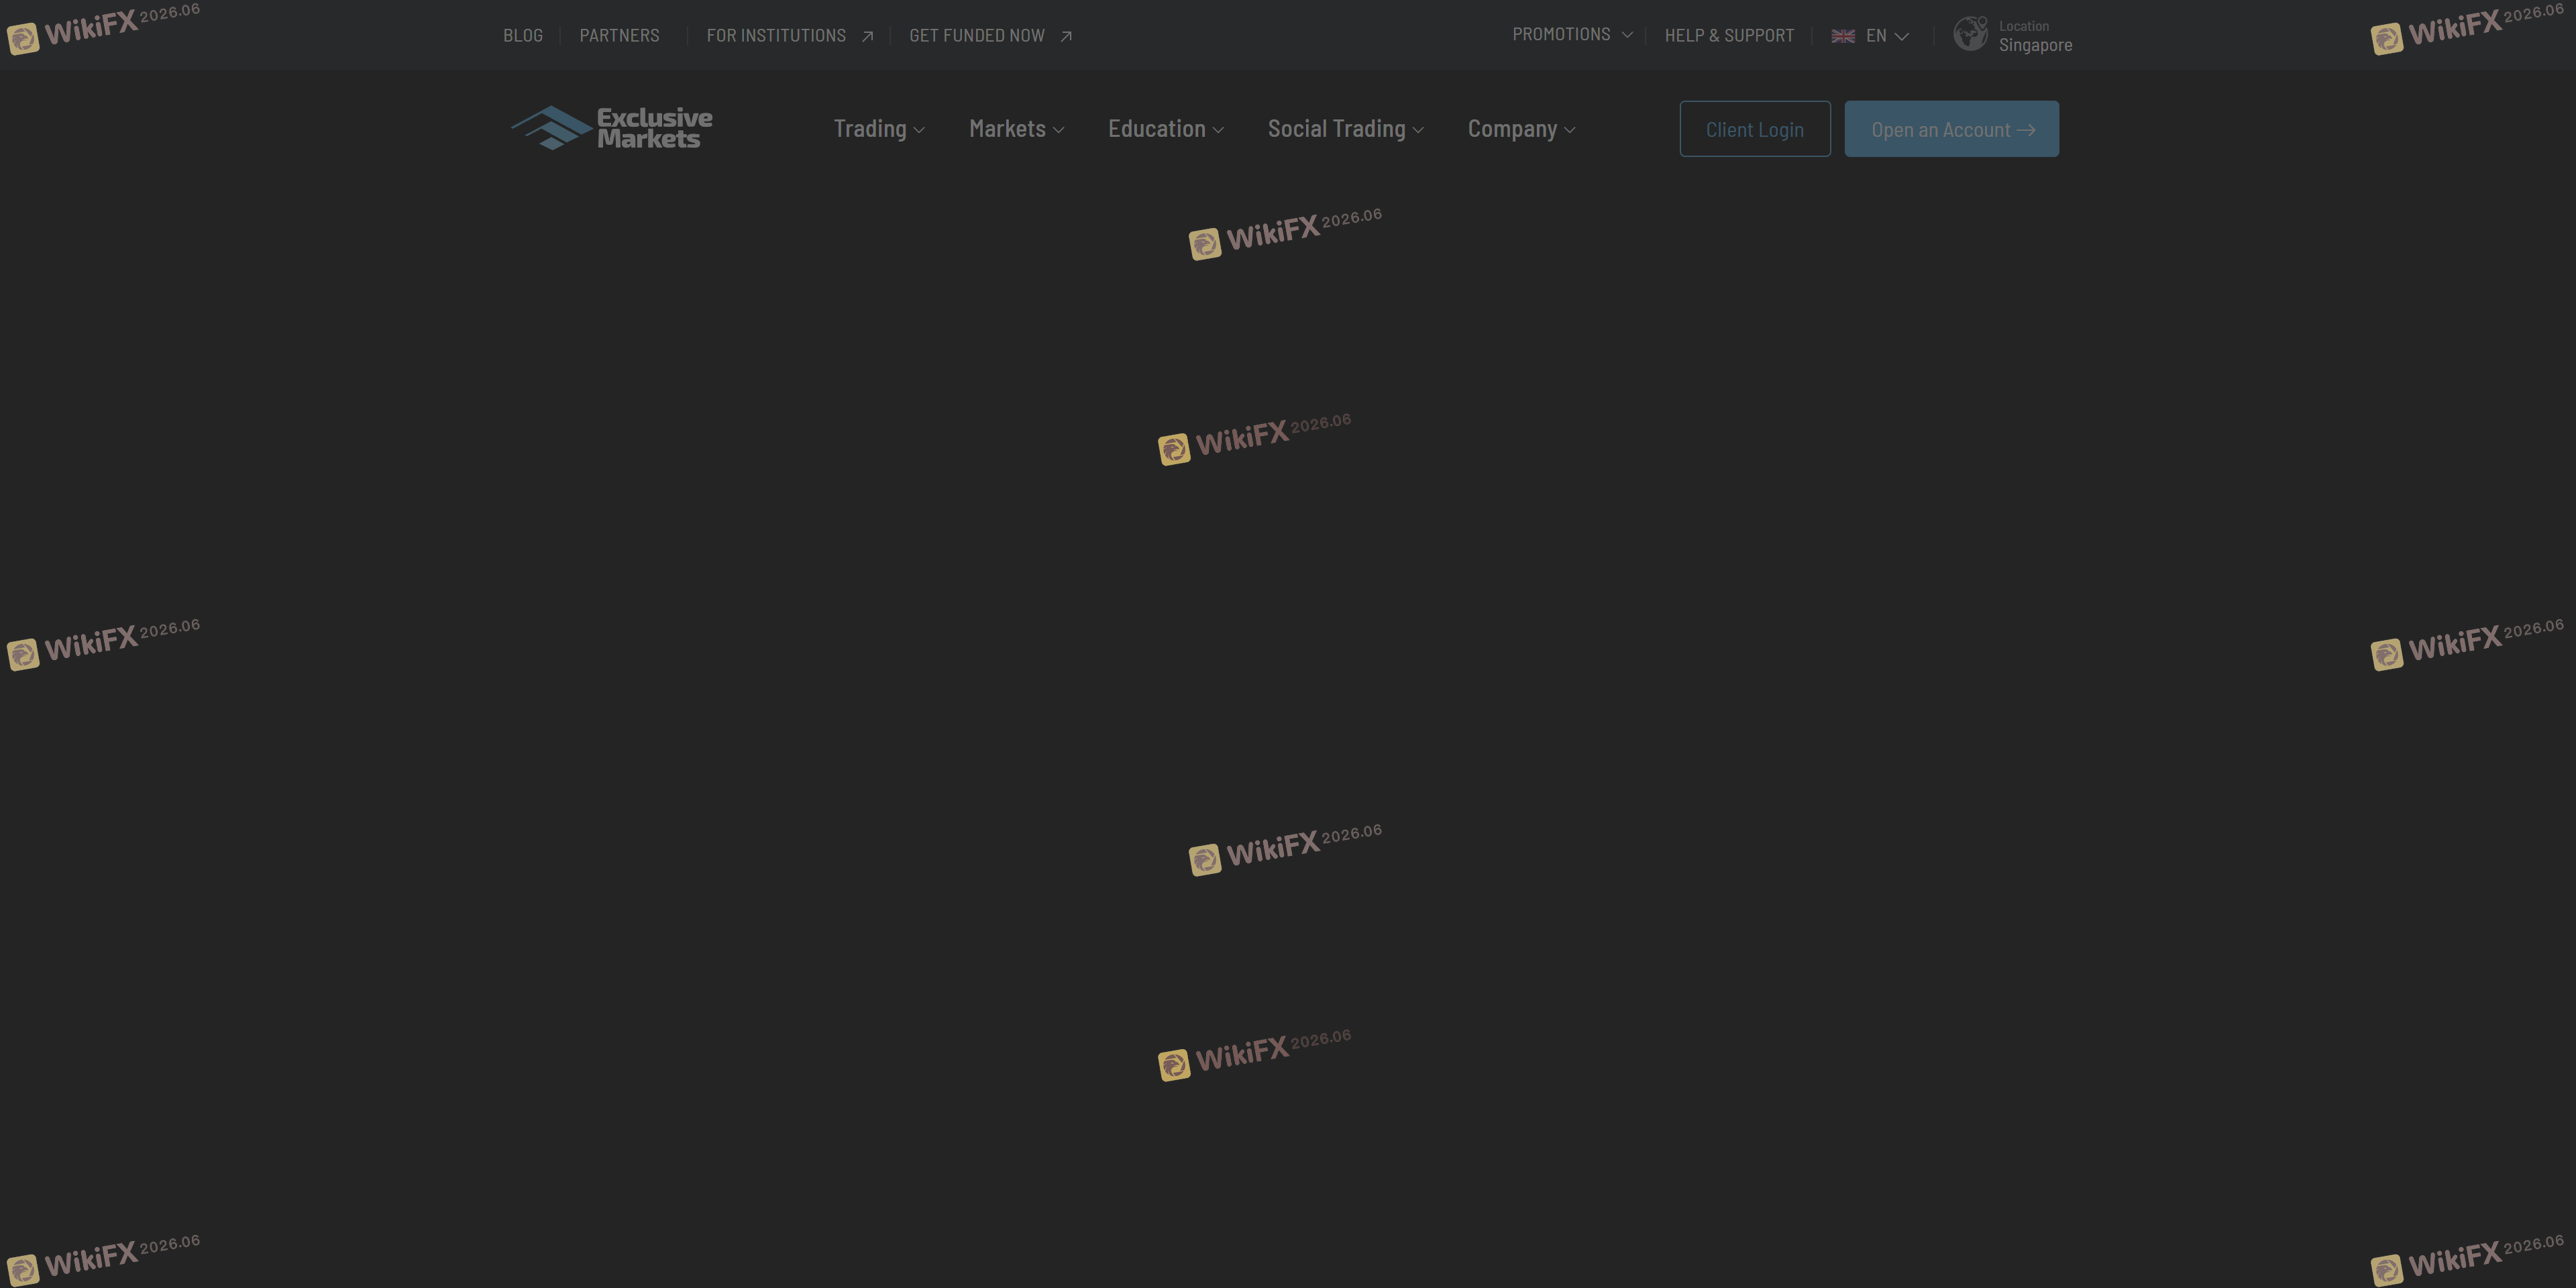Open Help & Support page

tap(1729, 36)
